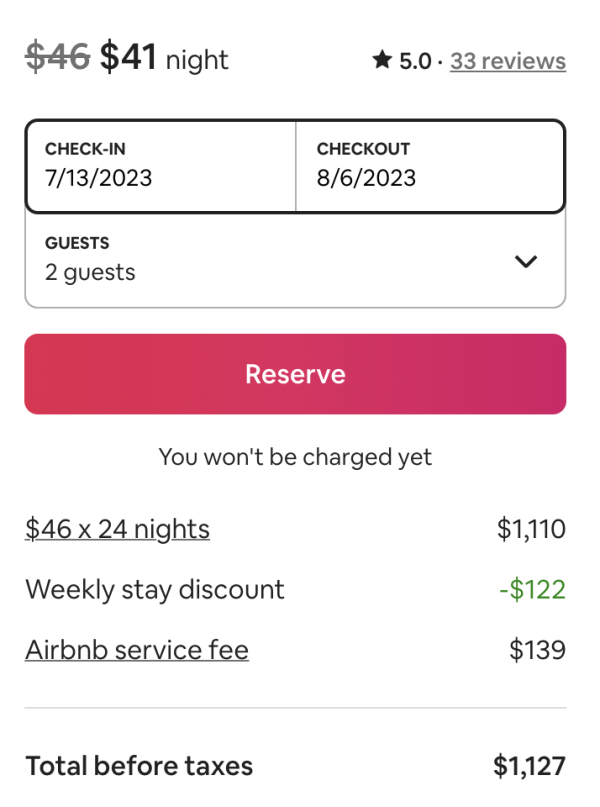Click the $1,110 nightly subtotal amount
This screenshot has height=807, width=600.
(x=531, y=528)
